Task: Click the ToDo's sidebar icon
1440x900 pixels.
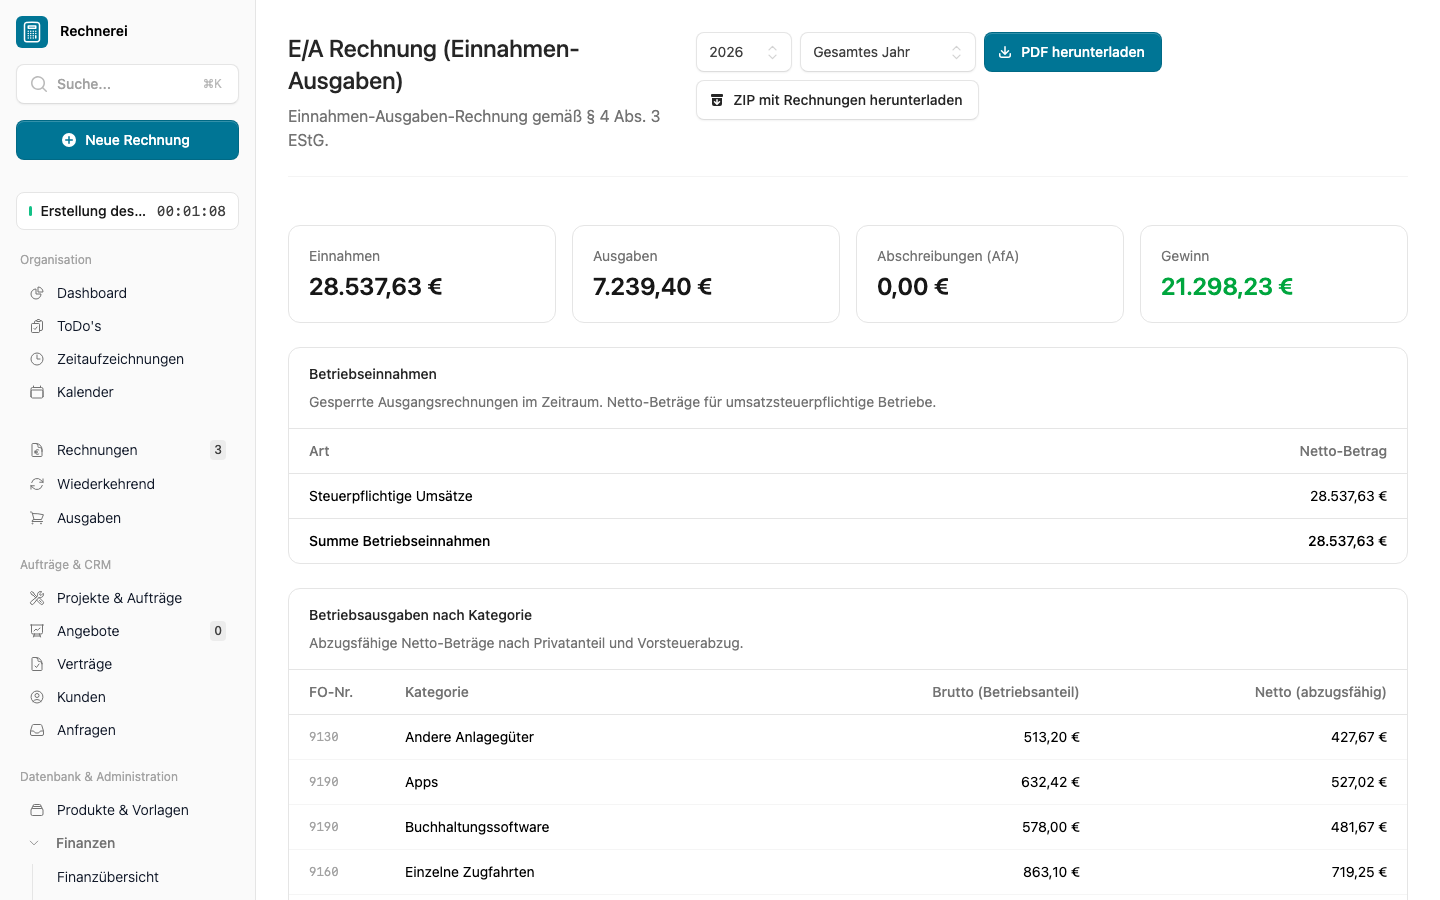Action: click(37, 326)
